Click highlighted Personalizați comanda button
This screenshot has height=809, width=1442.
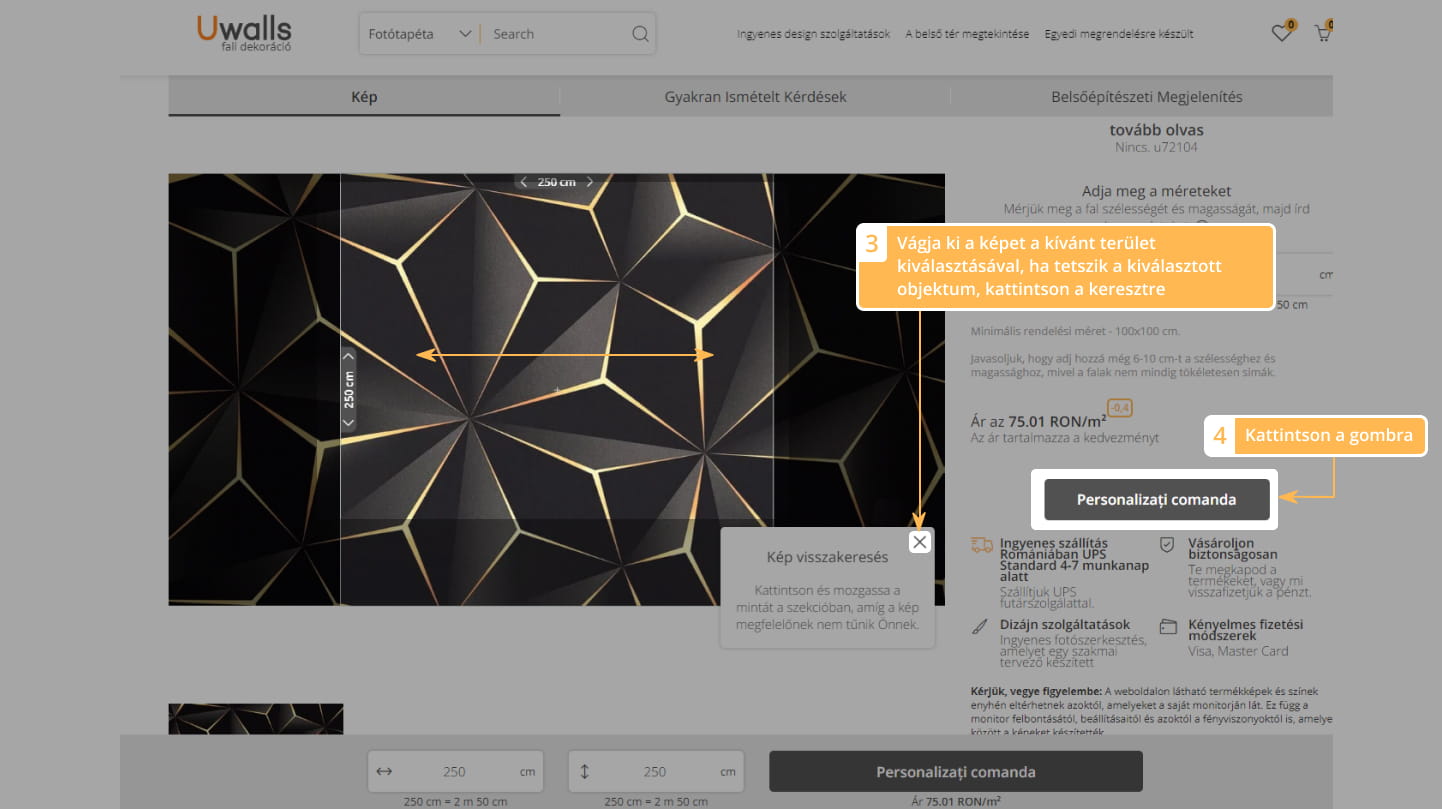(1156, 500)
